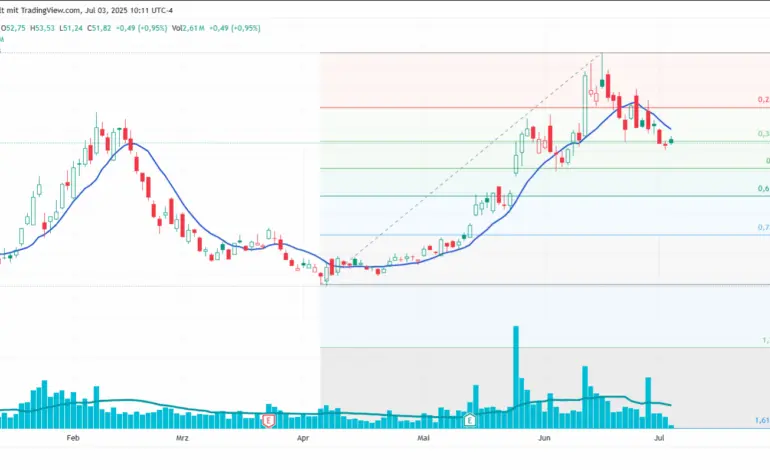Click the TradingView.com header text

[x=51, y=10]
